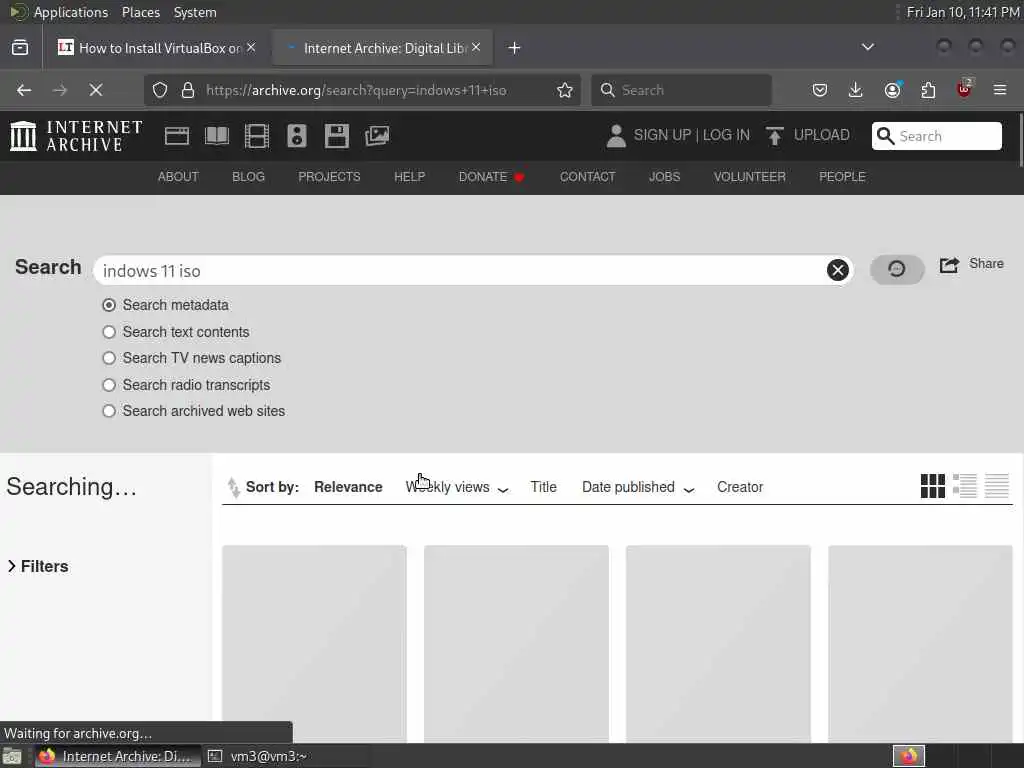Open the Date published sort dropdown
This screenshot has width=1024, height=768.
point(638,487)
